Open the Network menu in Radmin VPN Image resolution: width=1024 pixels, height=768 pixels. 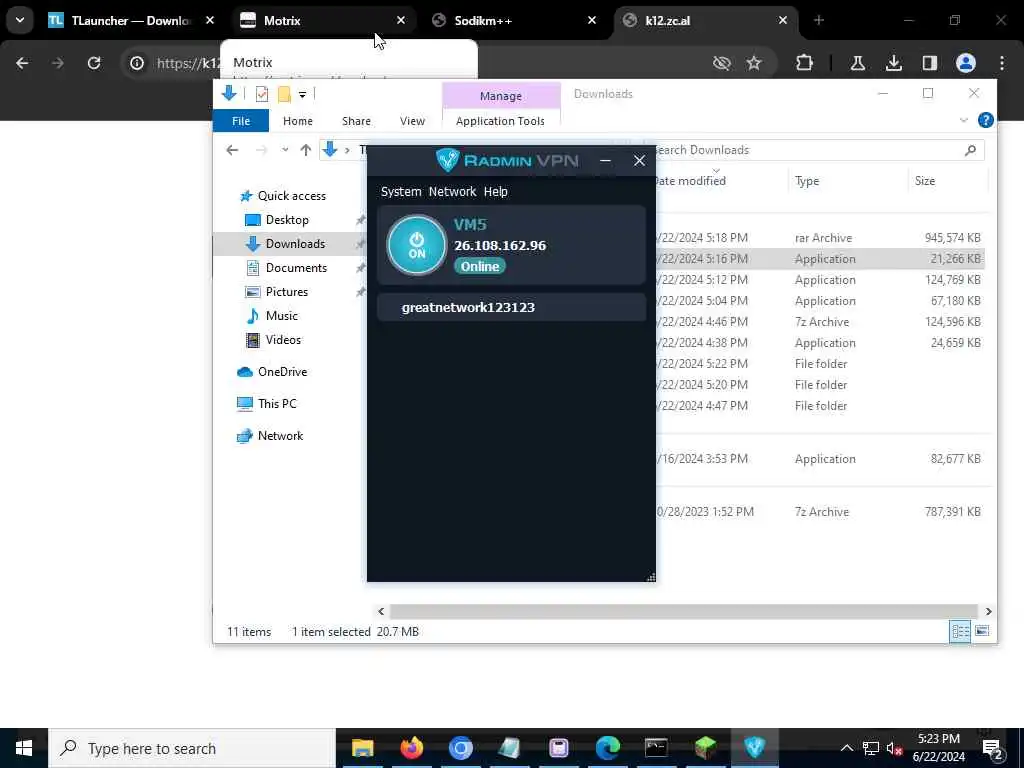point(452,191)
